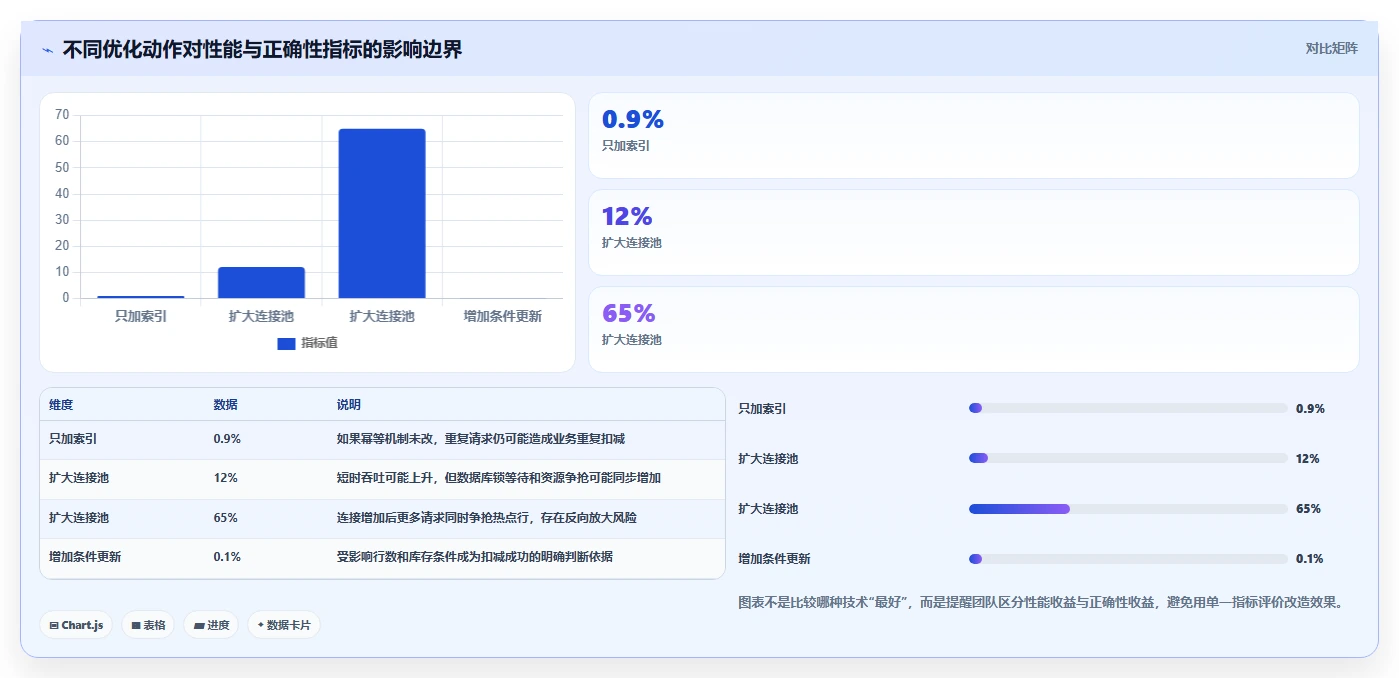Select the 数据卡片 chip
The image size is (1399, 678).
(284, 625)
